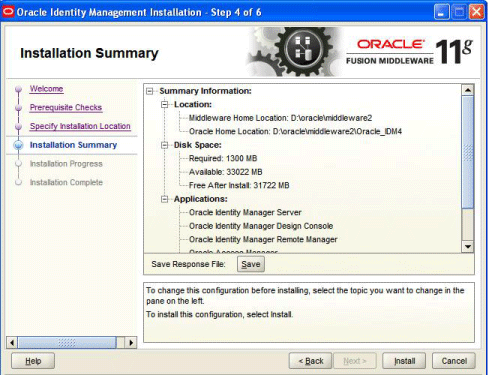Go back with the Back button
The width and height of the screenshot is (488, 375).
coord(310,361)
